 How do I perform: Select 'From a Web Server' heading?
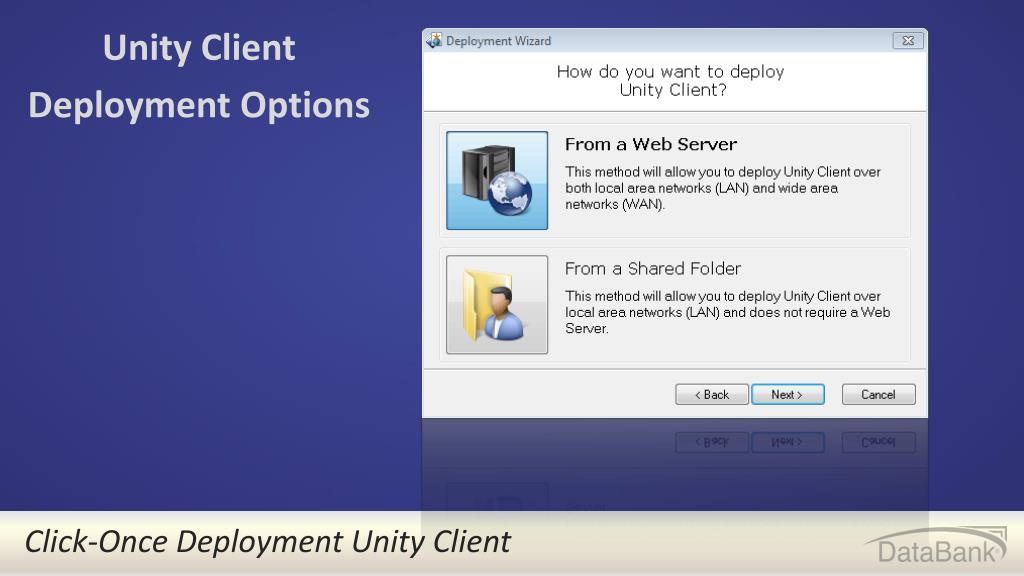[650, 144]
